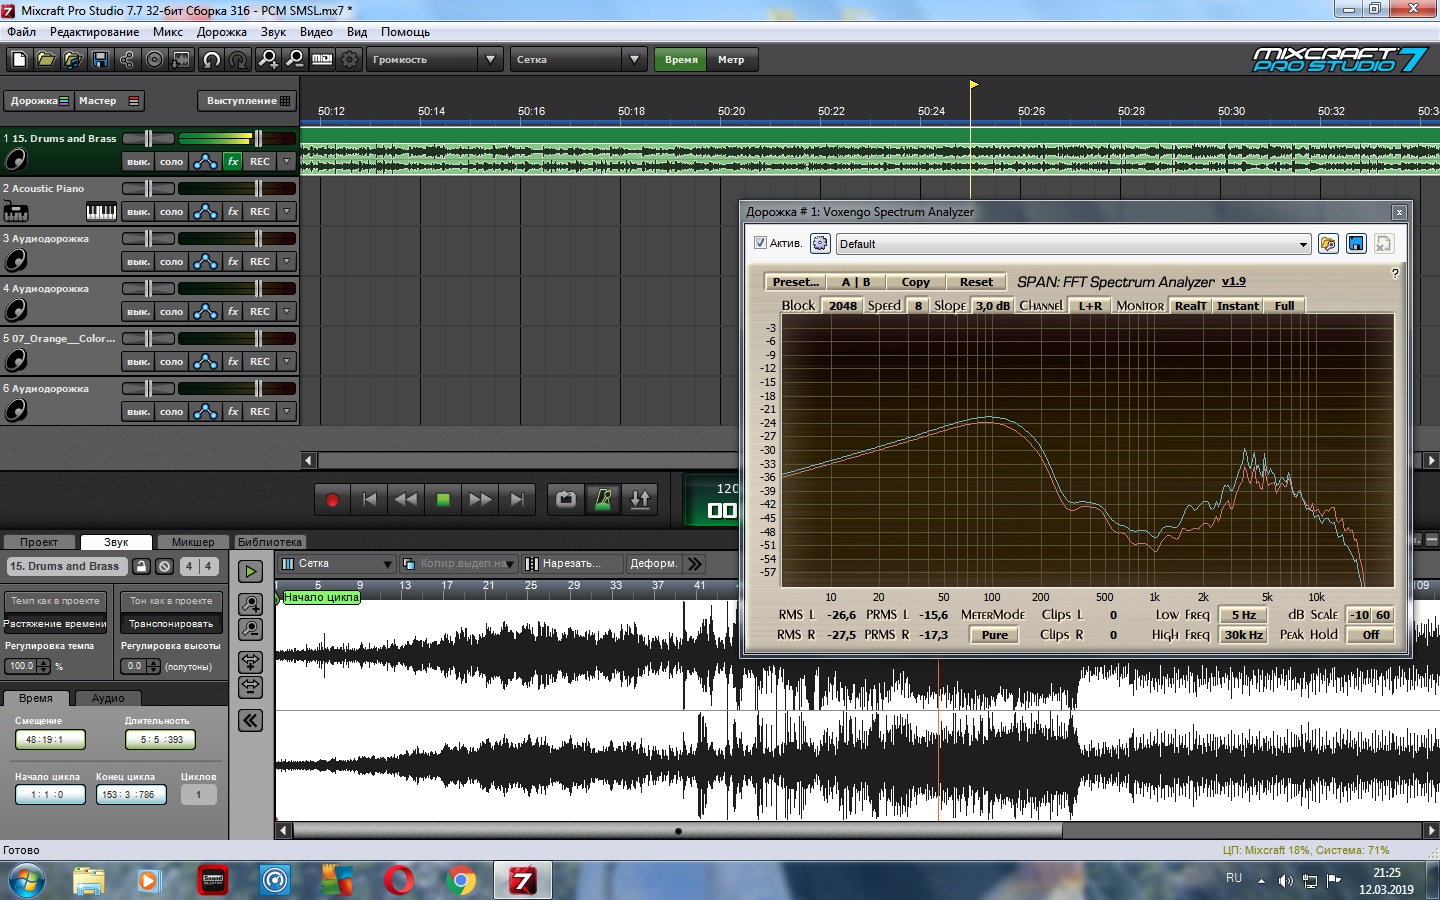
Task: Click Reset button in SPAN analyzer
Action: pos(976,282)
